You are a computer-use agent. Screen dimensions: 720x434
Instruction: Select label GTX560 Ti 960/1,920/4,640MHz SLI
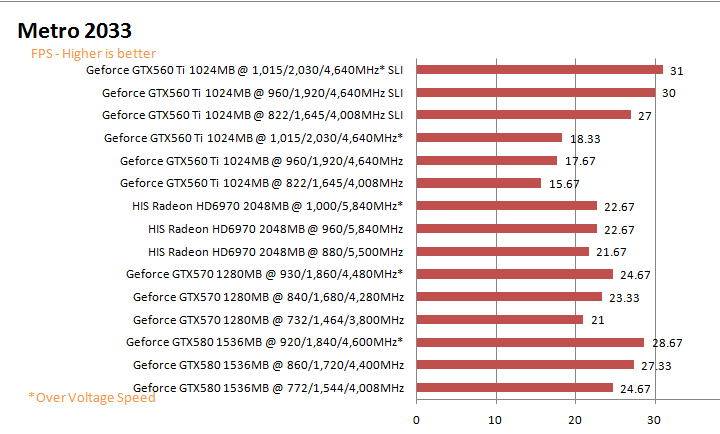tap(253, 93)
